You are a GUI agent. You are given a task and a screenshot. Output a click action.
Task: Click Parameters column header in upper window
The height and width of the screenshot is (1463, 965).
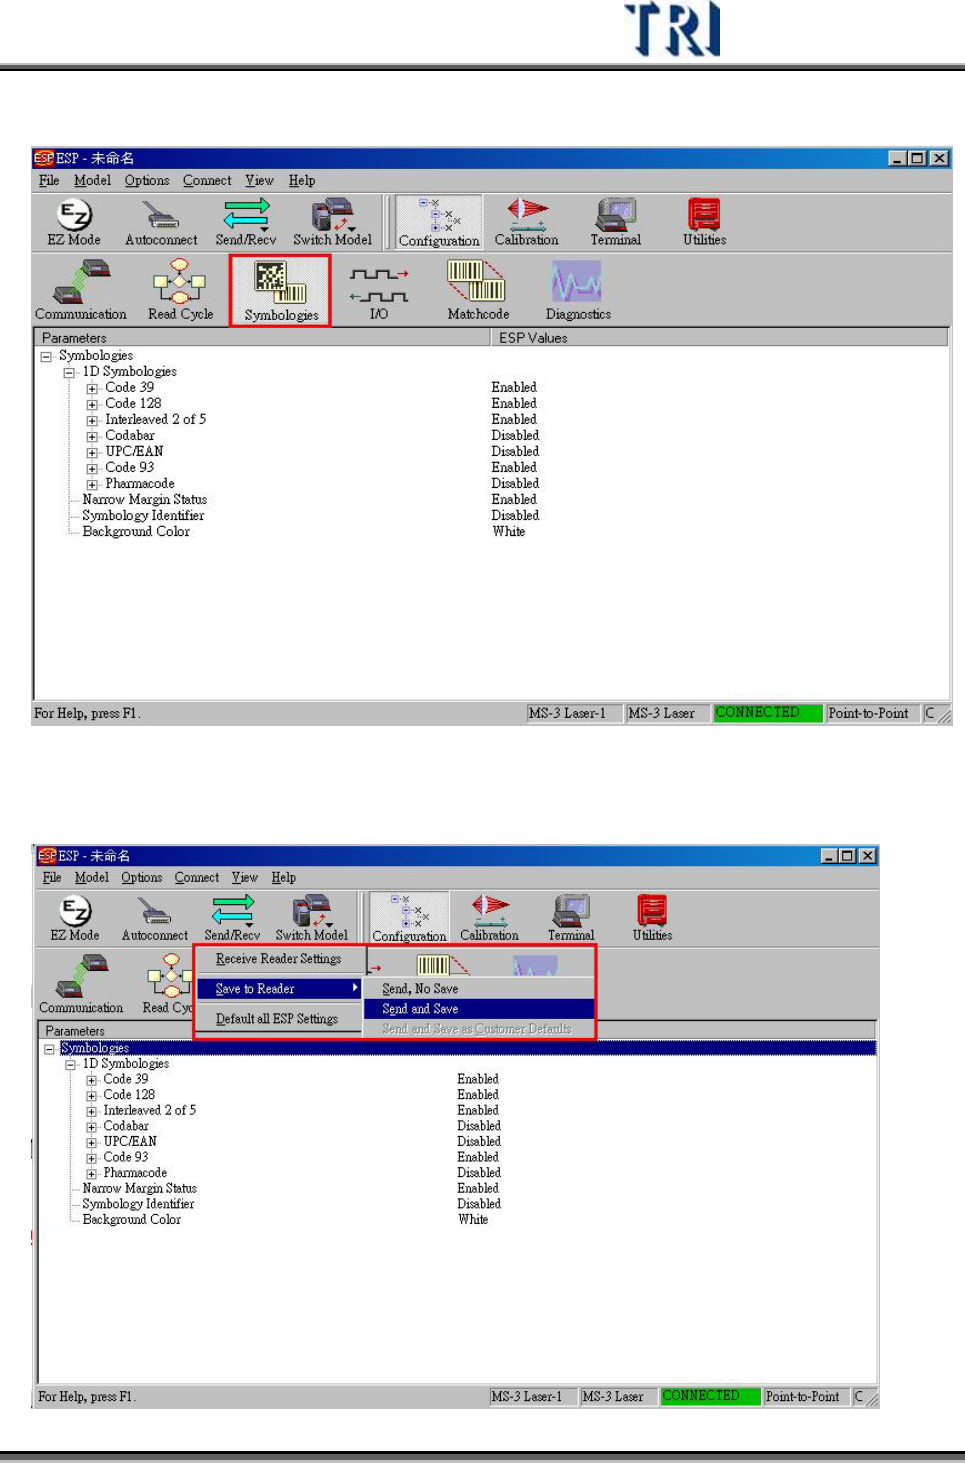262,338
